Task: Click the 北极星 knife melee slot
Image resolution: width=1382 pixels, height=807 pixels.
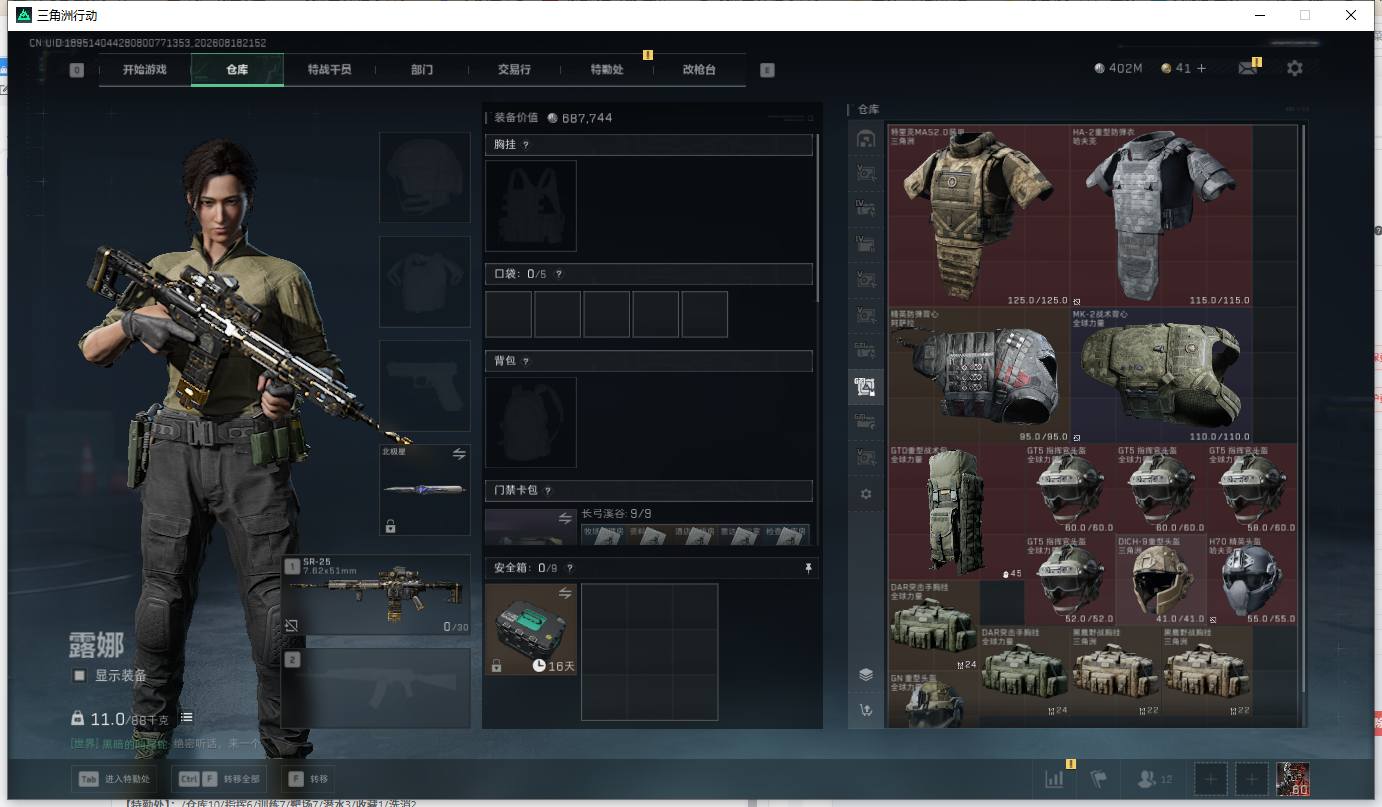Action: pyautogui.click(x=424, y=489)
